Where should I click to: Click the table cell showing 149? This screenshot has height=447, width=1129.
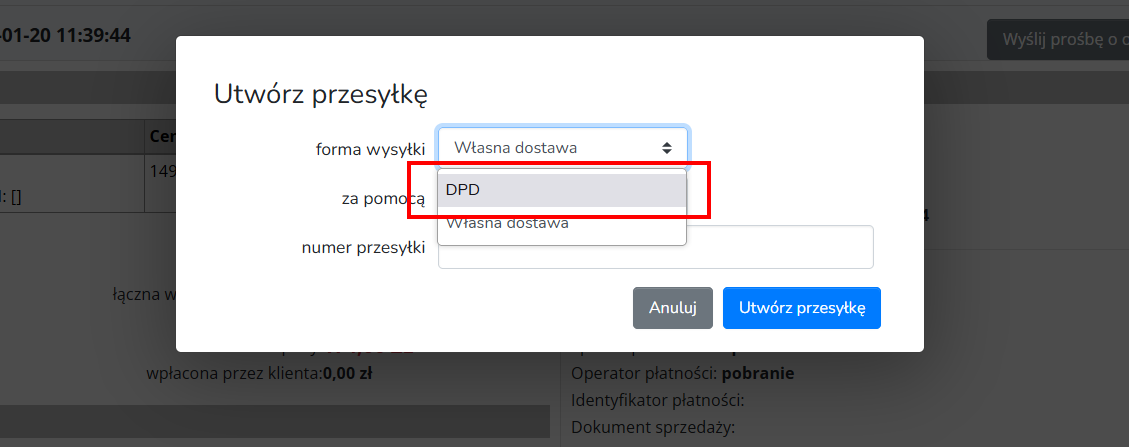click(162, 171)
